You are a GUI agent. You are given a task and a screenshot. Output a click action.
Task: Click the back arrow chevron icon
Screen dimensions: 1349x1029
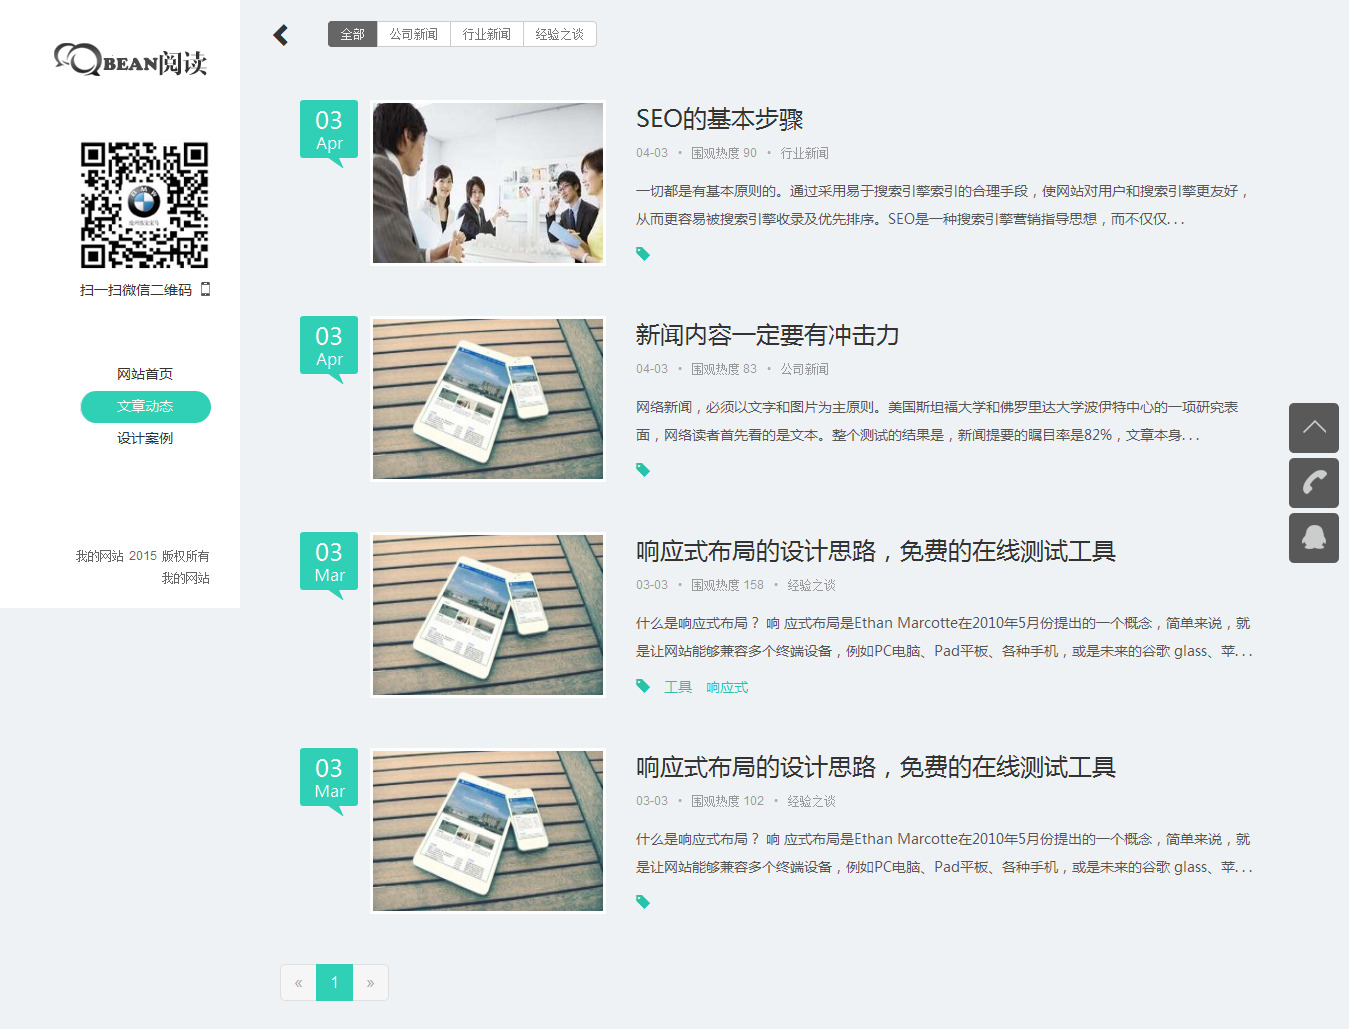tap(281, 35)
